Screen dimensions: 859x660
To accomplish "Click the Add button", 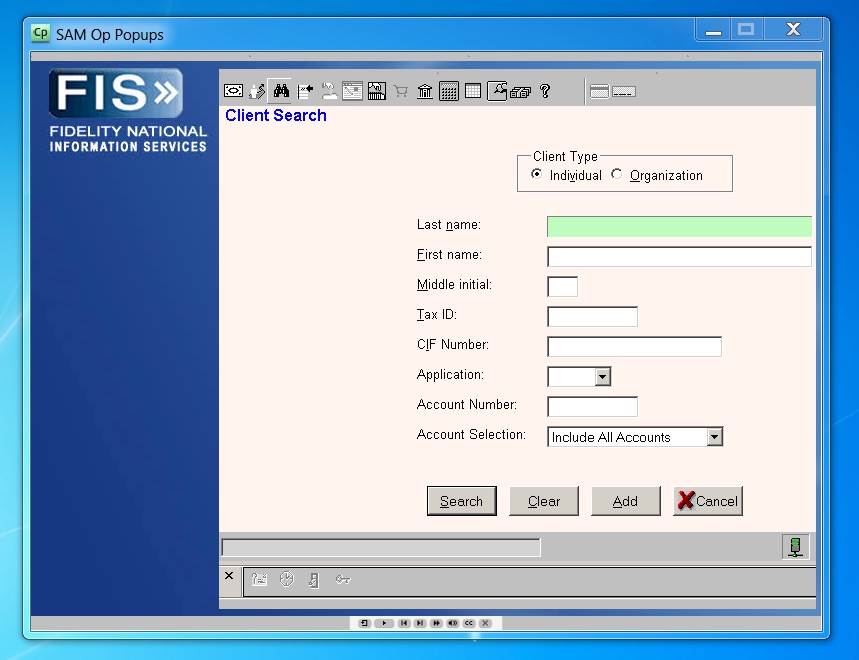I will (x=626, y=501).
